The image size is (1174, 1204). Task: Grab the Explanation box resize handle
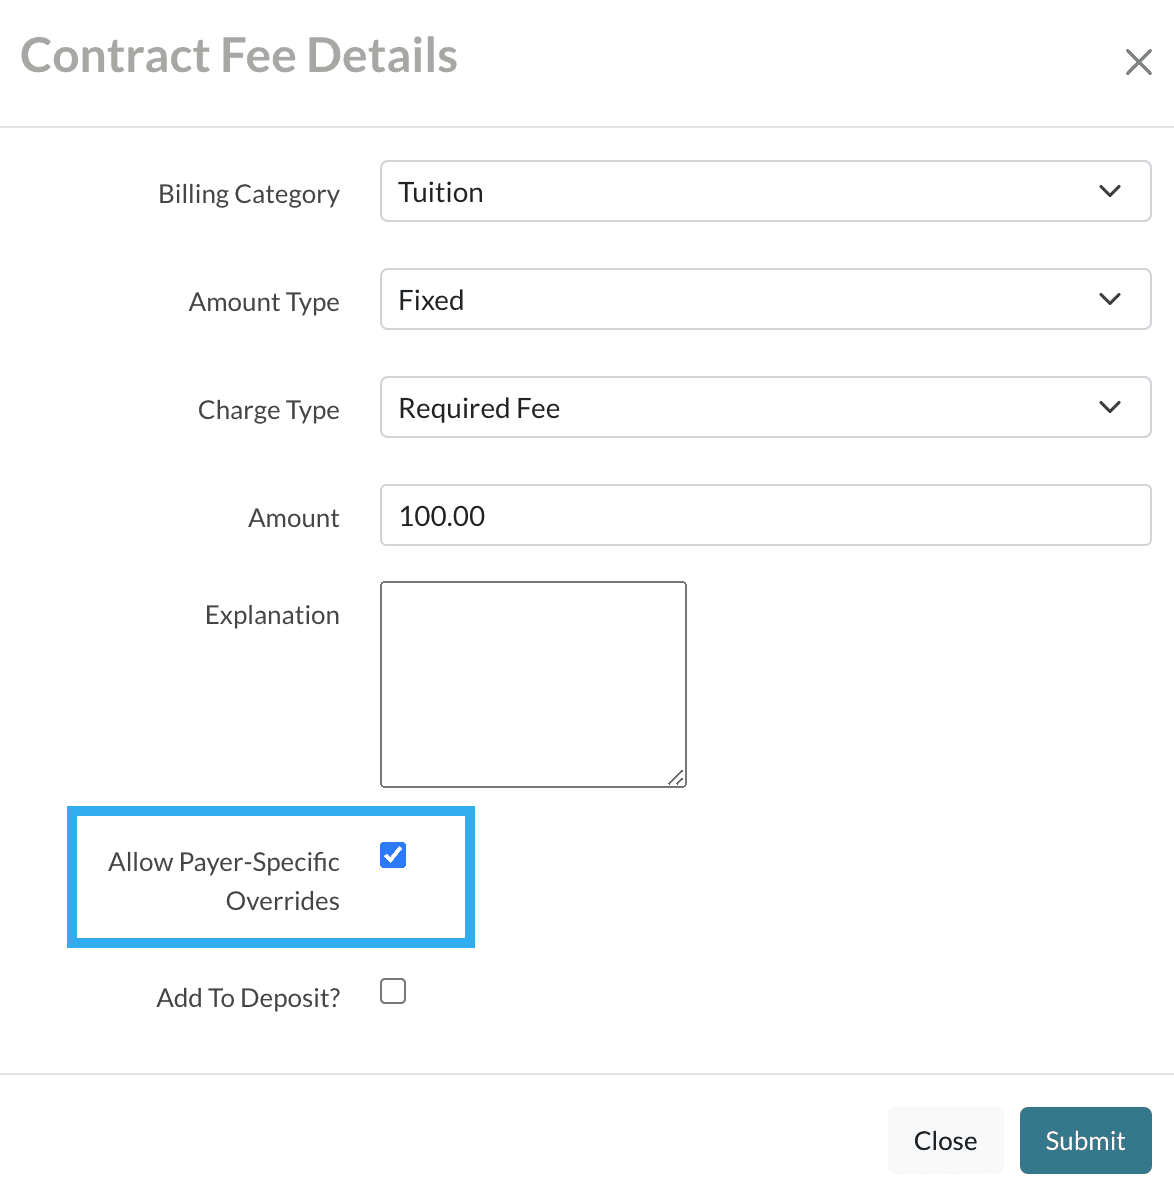pos(677,778)
